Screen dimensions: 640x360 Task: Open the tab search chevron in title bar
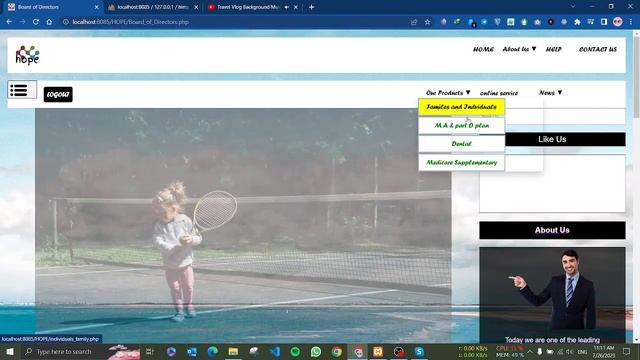tap(573, 7)
